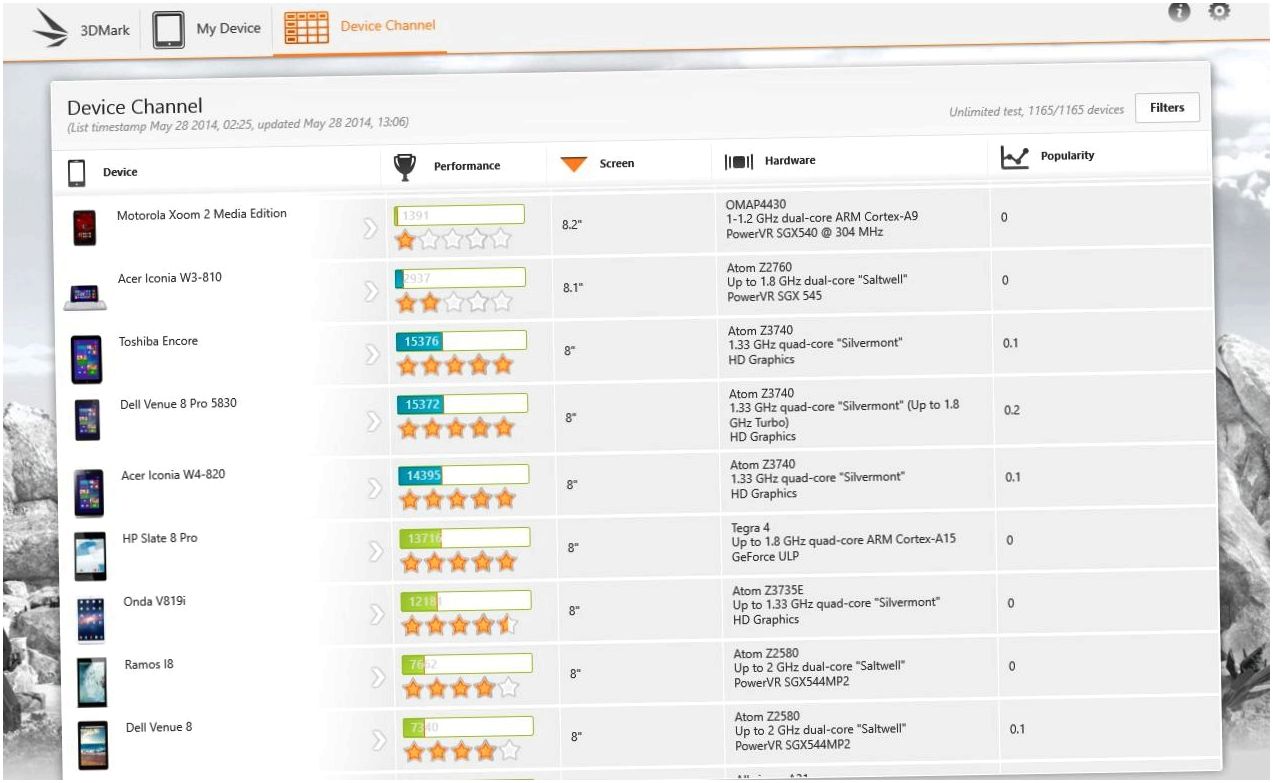Screen dimensions: 1273x783
Task: Sort by the Device column header
Action: click(120, 173)
